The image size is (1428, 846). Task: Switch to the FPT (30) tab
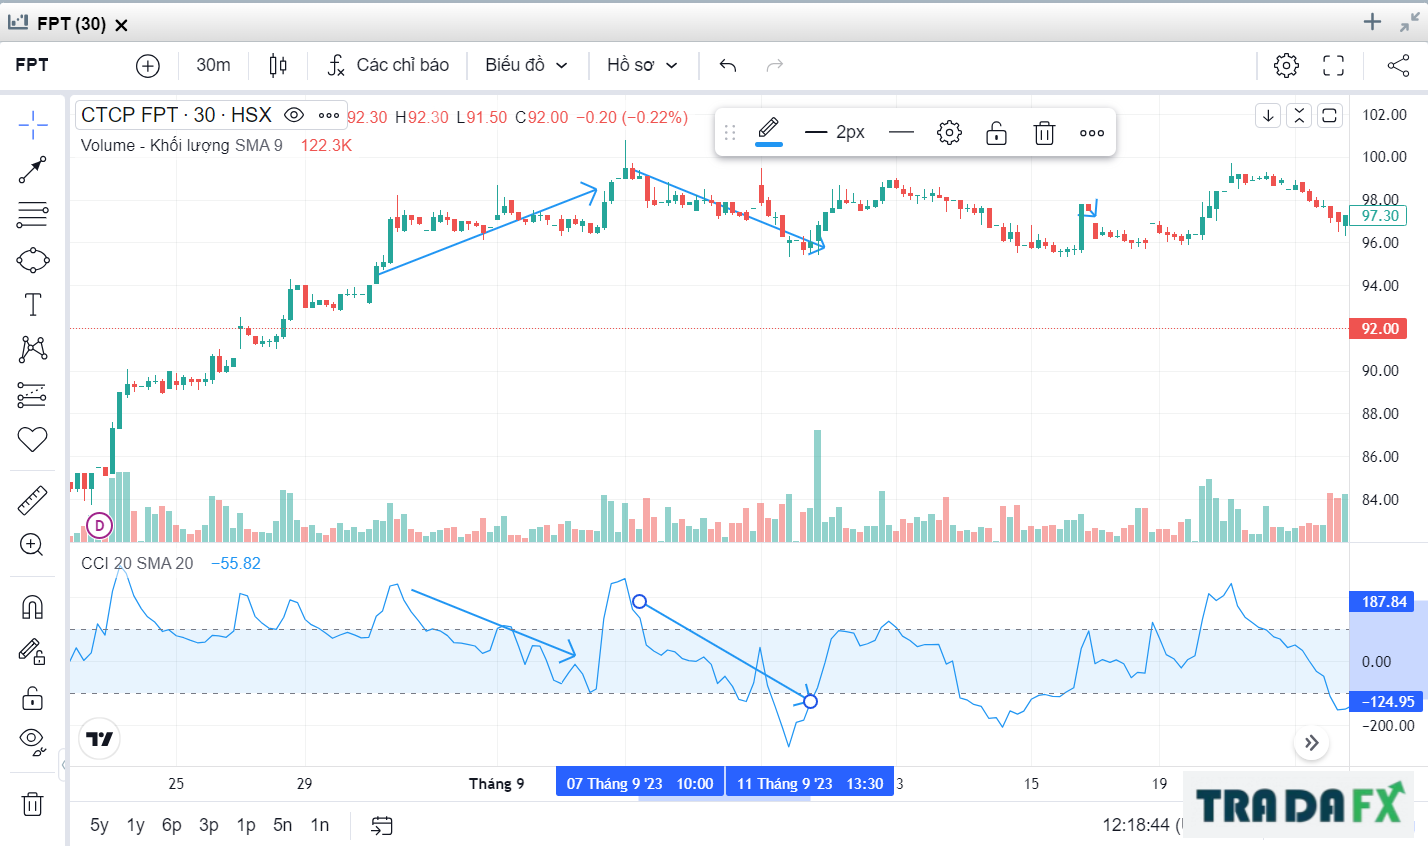[71, 23]
